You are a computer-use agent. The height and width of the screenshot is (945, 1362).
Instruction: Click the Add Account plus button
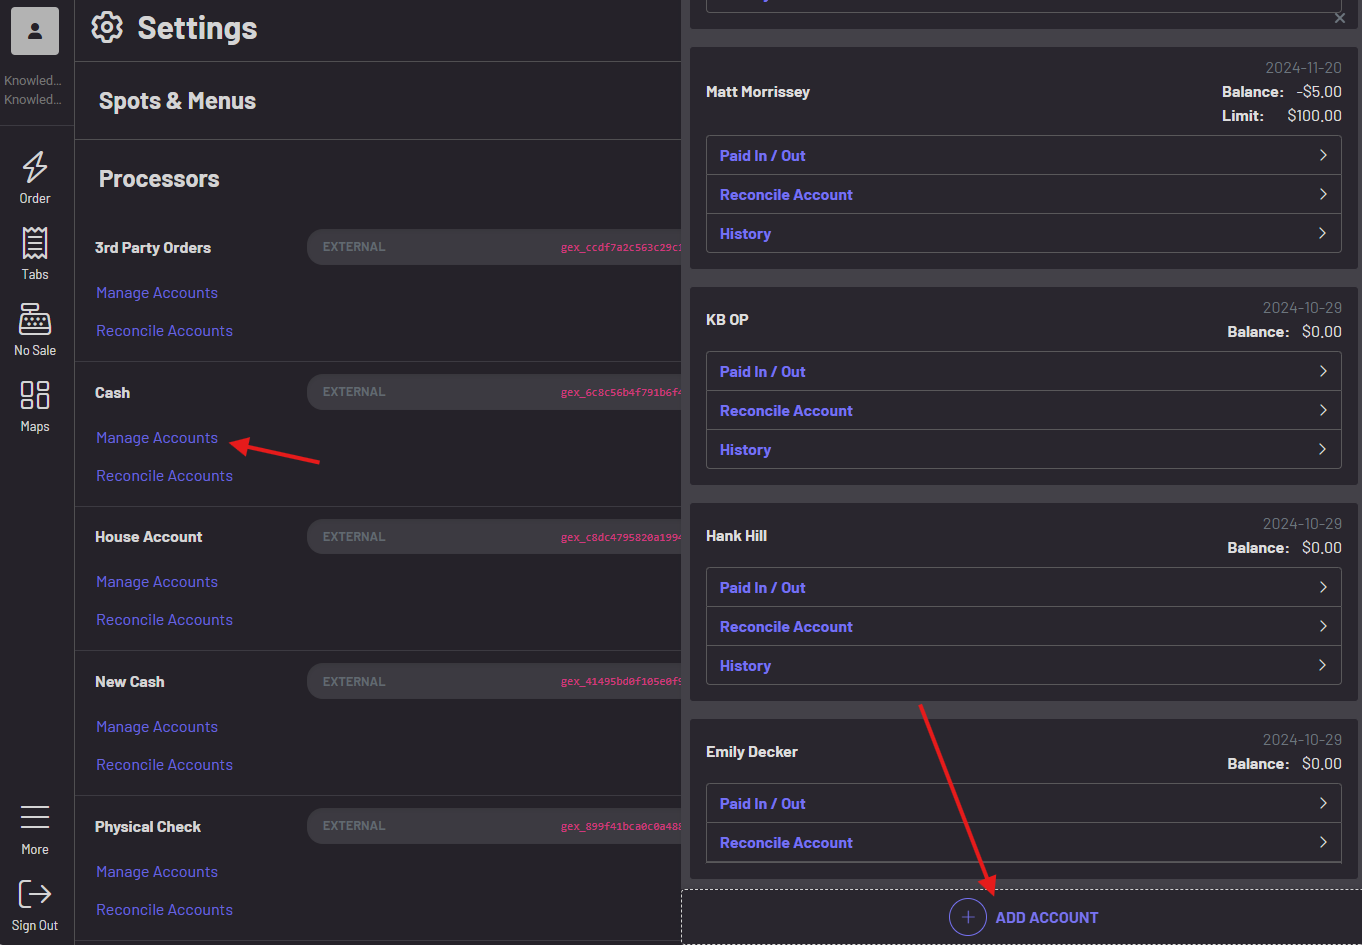click(967, 917)
